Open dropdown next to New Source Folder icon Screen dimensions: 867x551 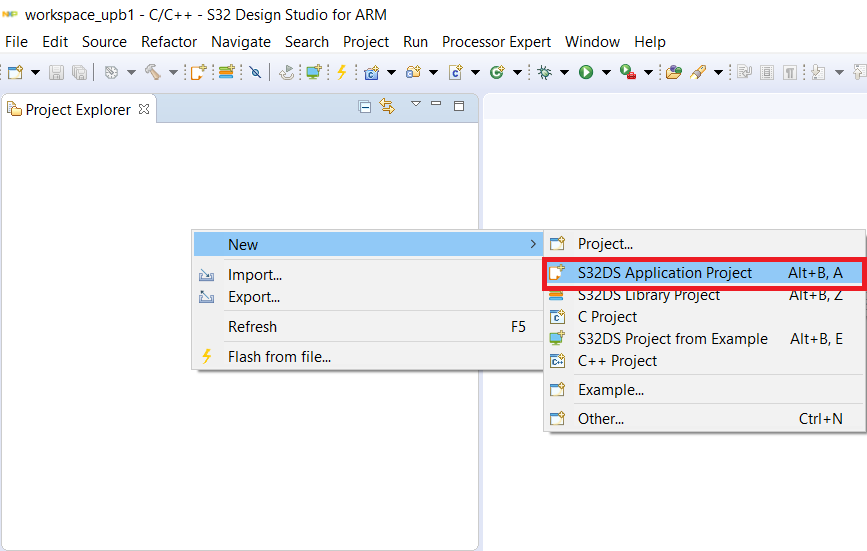click(434, 72)
